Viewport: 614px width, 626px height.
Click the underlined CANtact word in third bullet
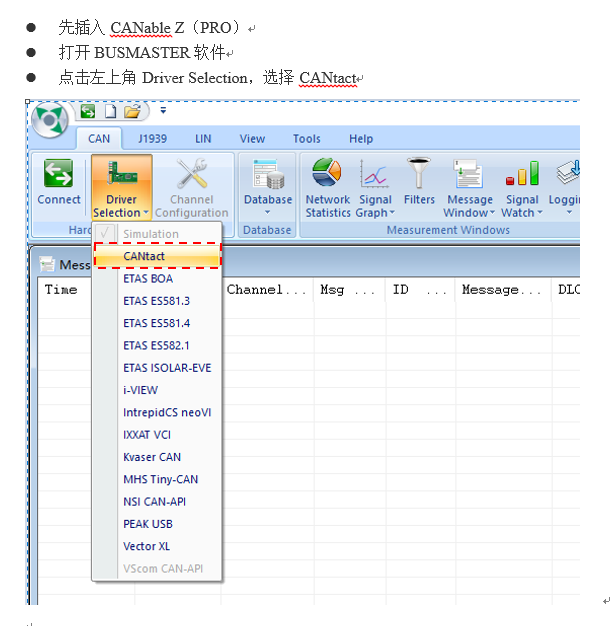tap(328, 78)
